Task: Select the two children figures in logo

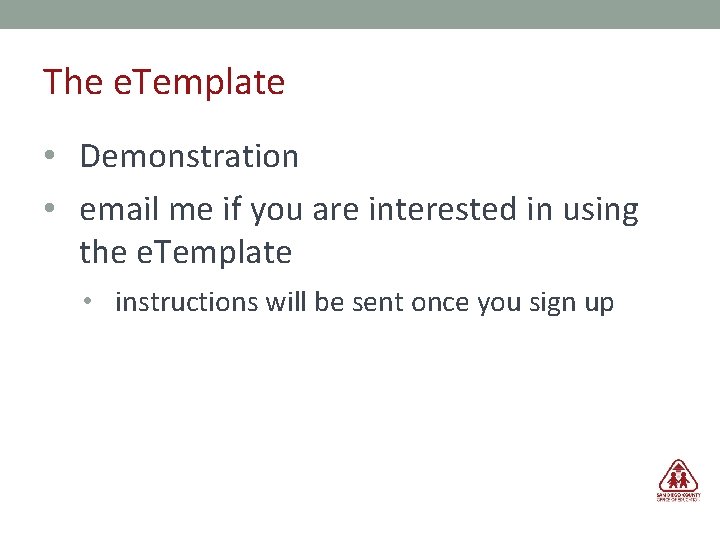Action: 678,480
